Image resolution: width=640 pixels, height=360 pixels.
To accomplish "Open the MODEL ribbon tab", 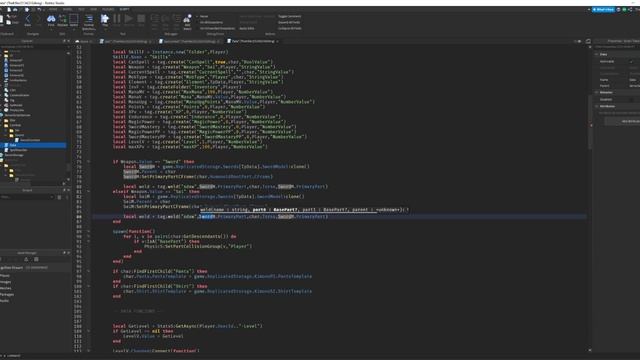I will (x=67, y=9).
